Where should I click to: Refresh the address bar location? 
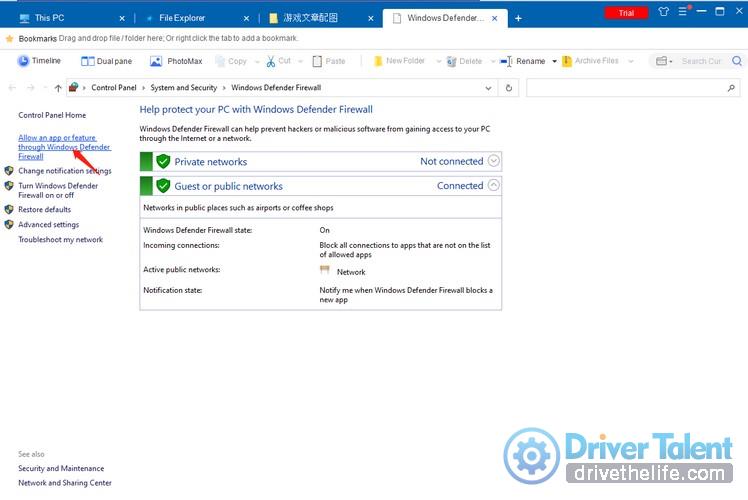click(509, 88)
